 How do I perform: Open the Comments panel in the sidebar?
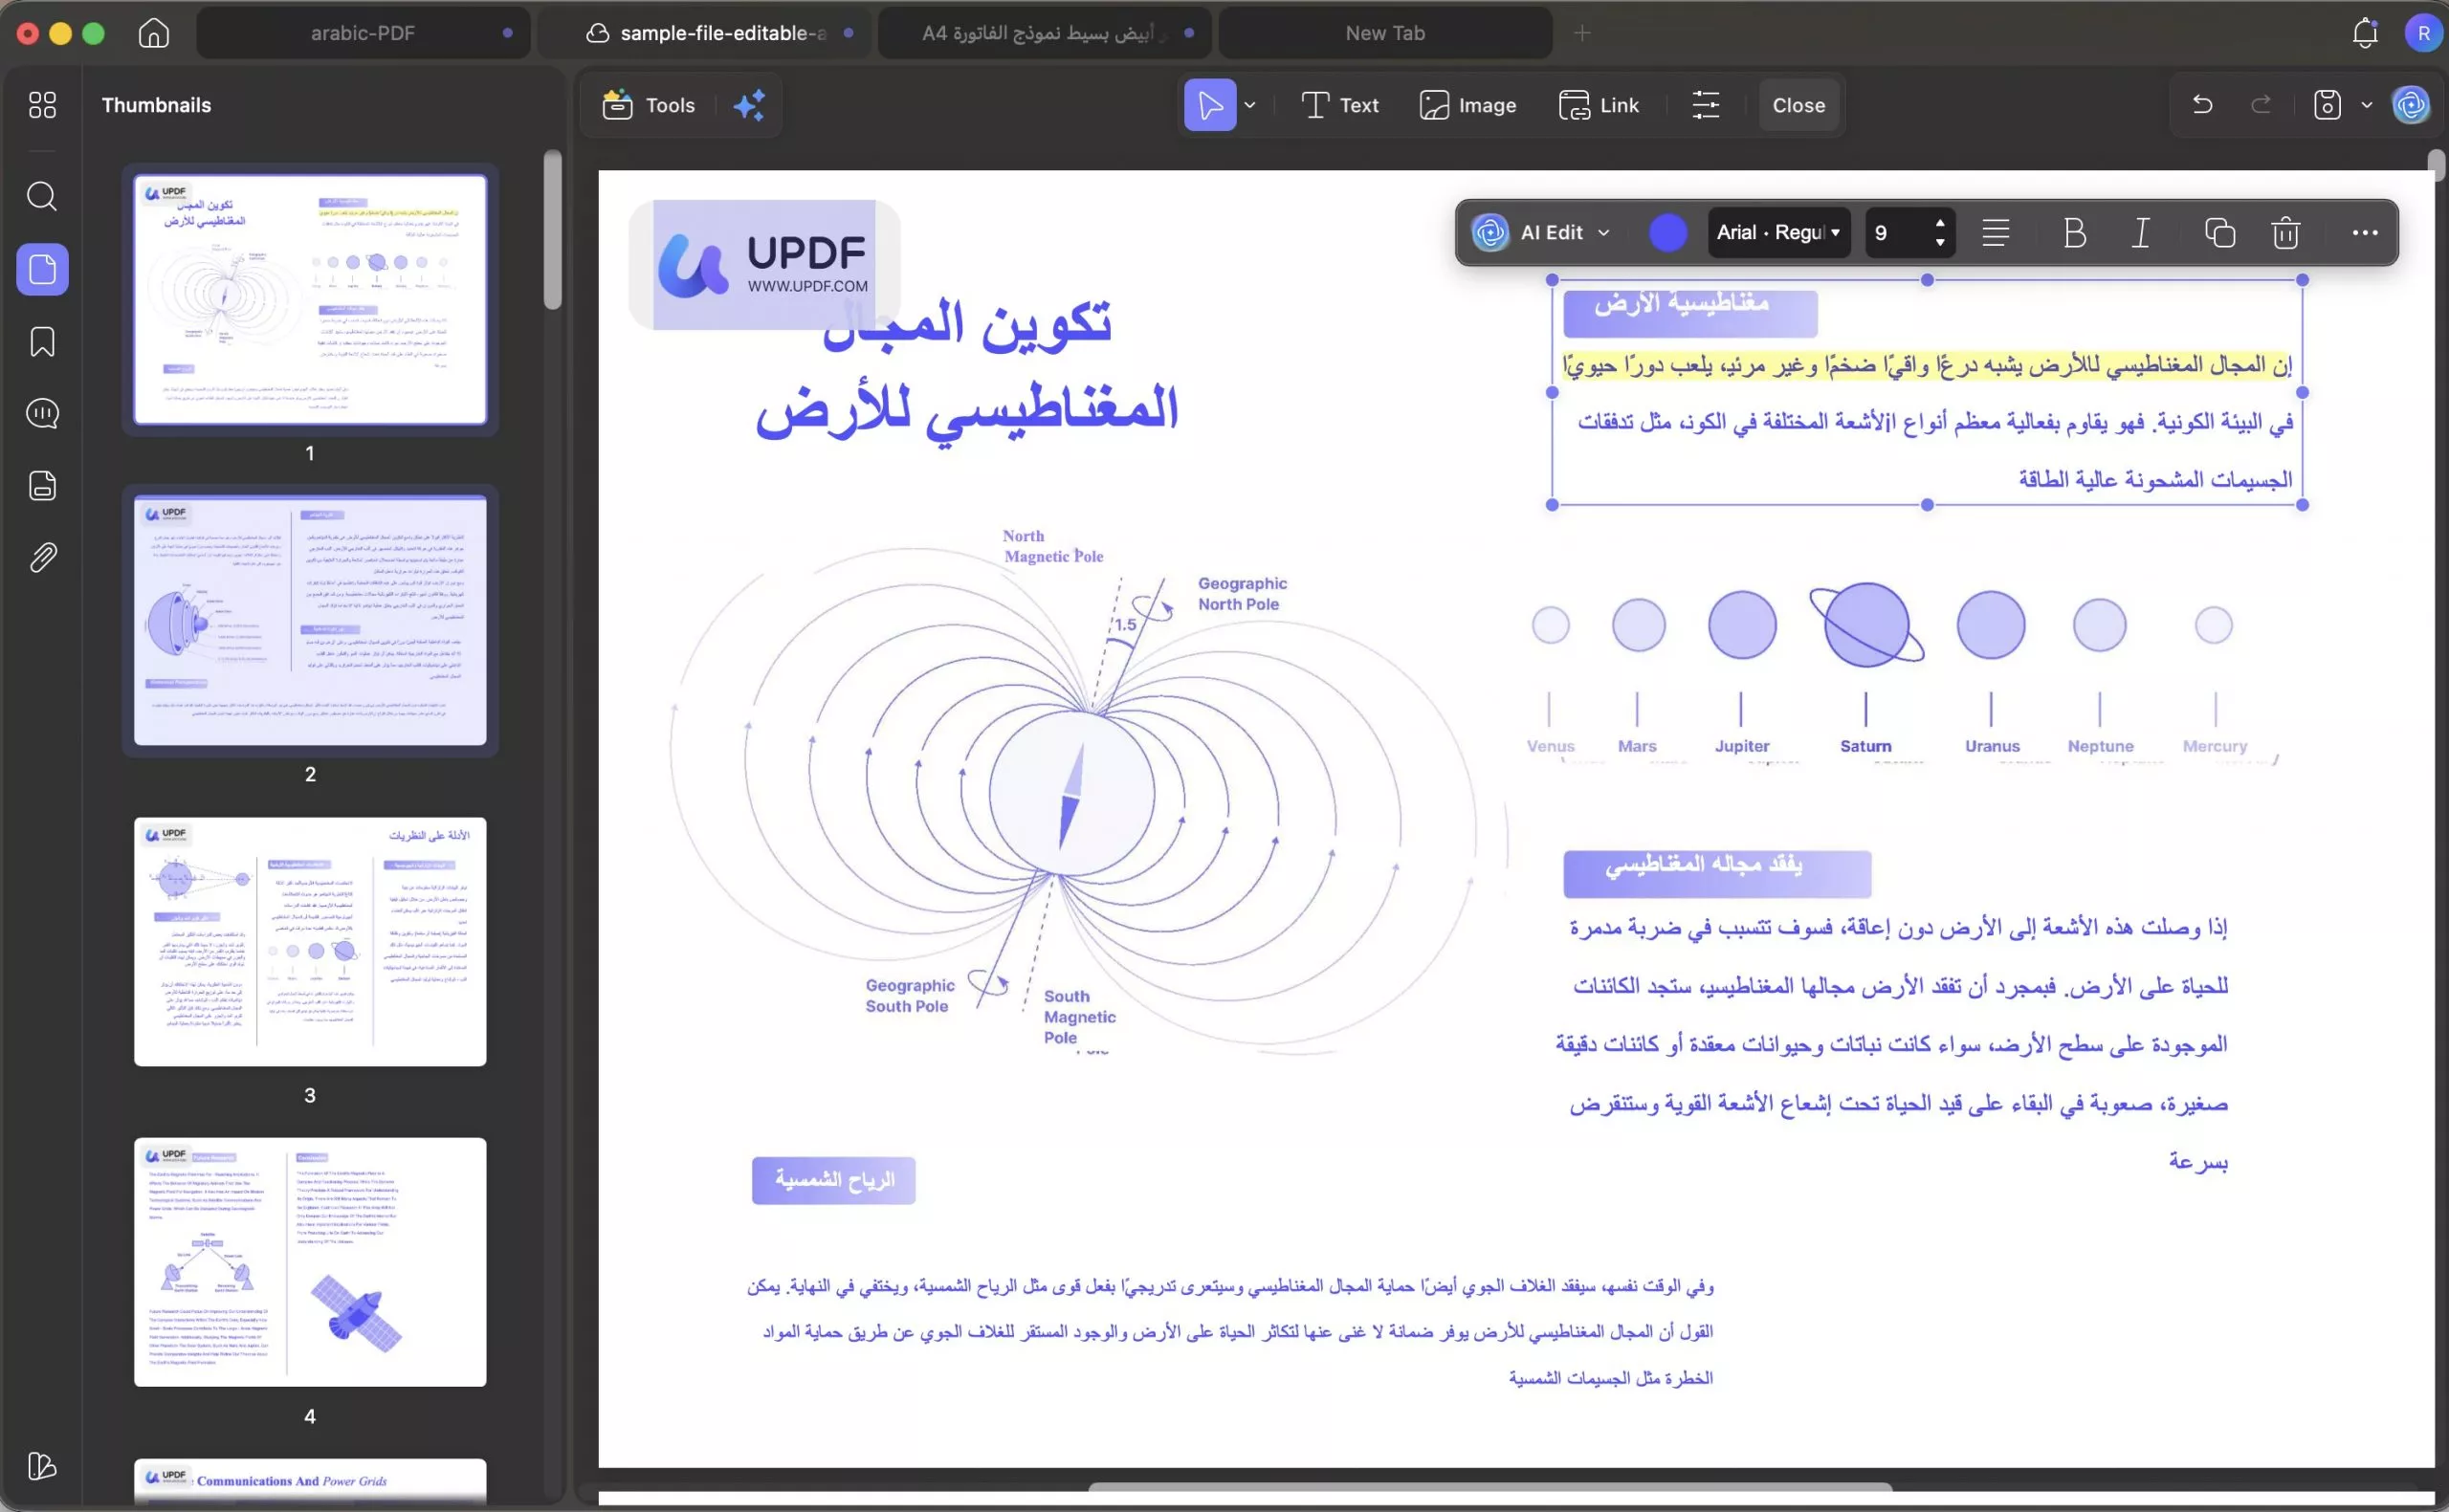[x=42, y=413]
